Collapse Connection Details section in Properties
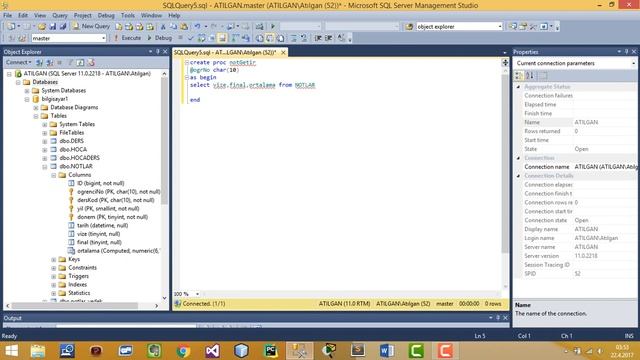640x360 pixels. pyautogui.click(x=518, y=176)
